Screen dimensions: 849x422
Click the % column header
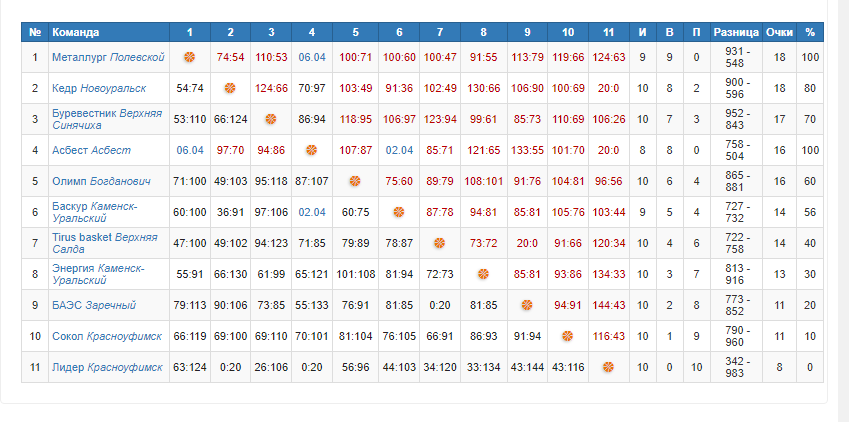[x=810, y=33]
